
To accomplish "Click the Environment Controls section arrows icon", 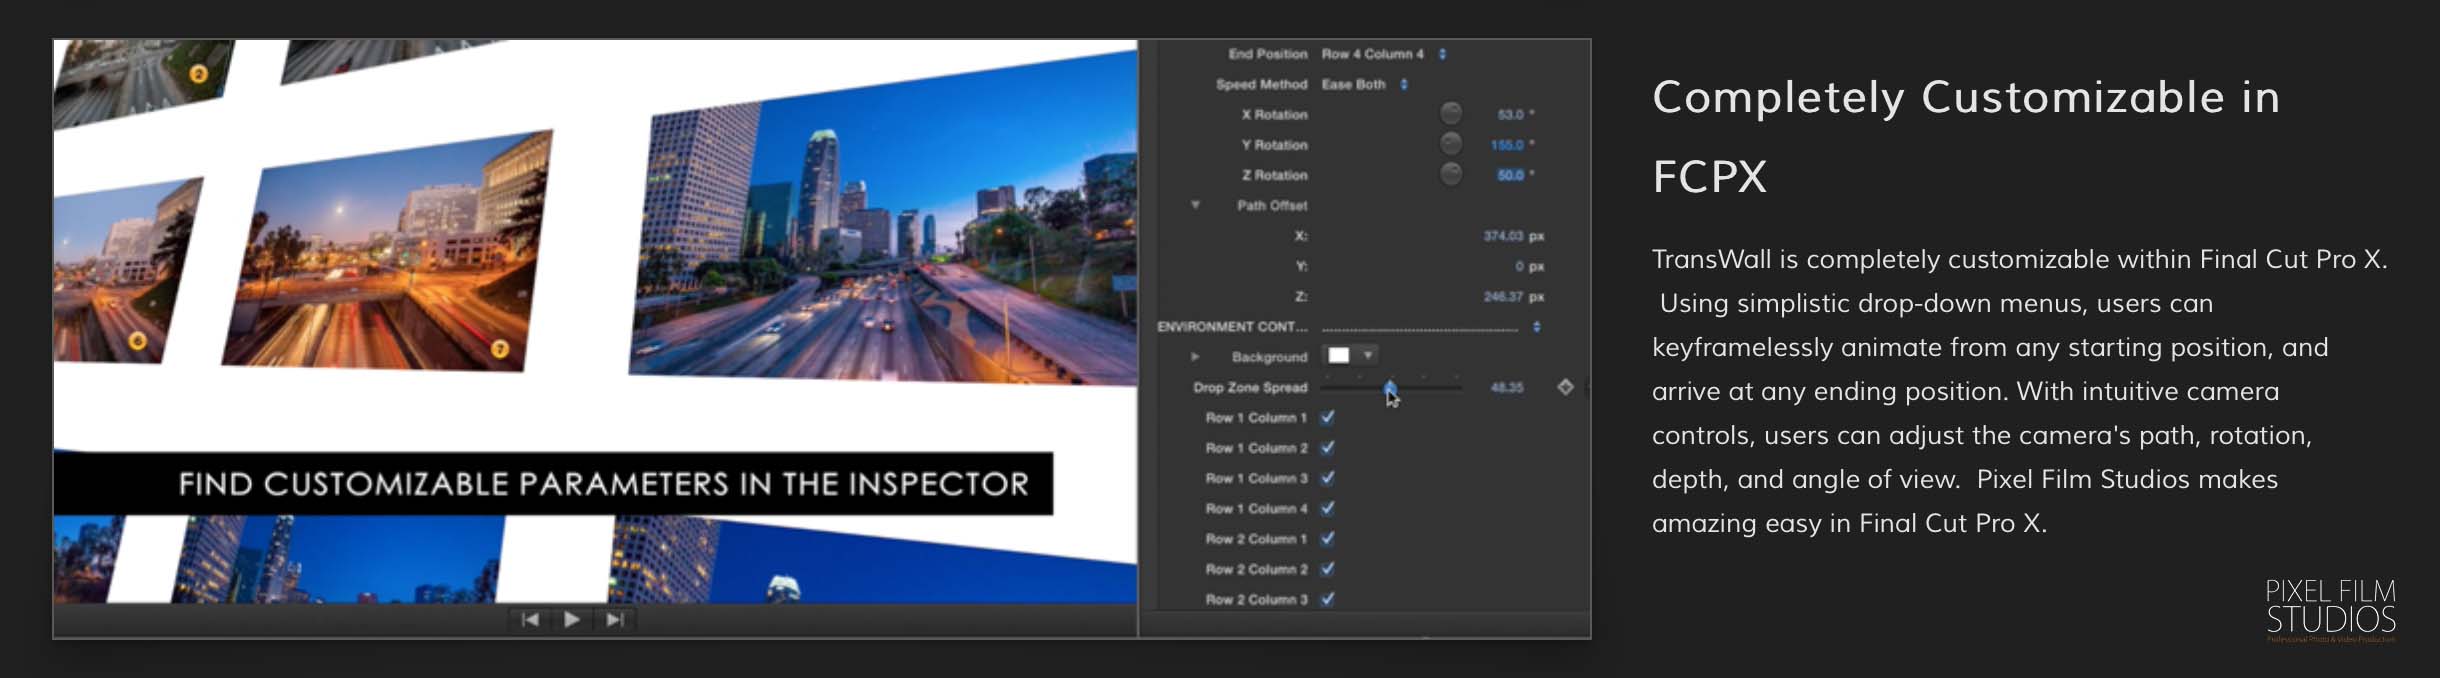I will coord(1536,327).
